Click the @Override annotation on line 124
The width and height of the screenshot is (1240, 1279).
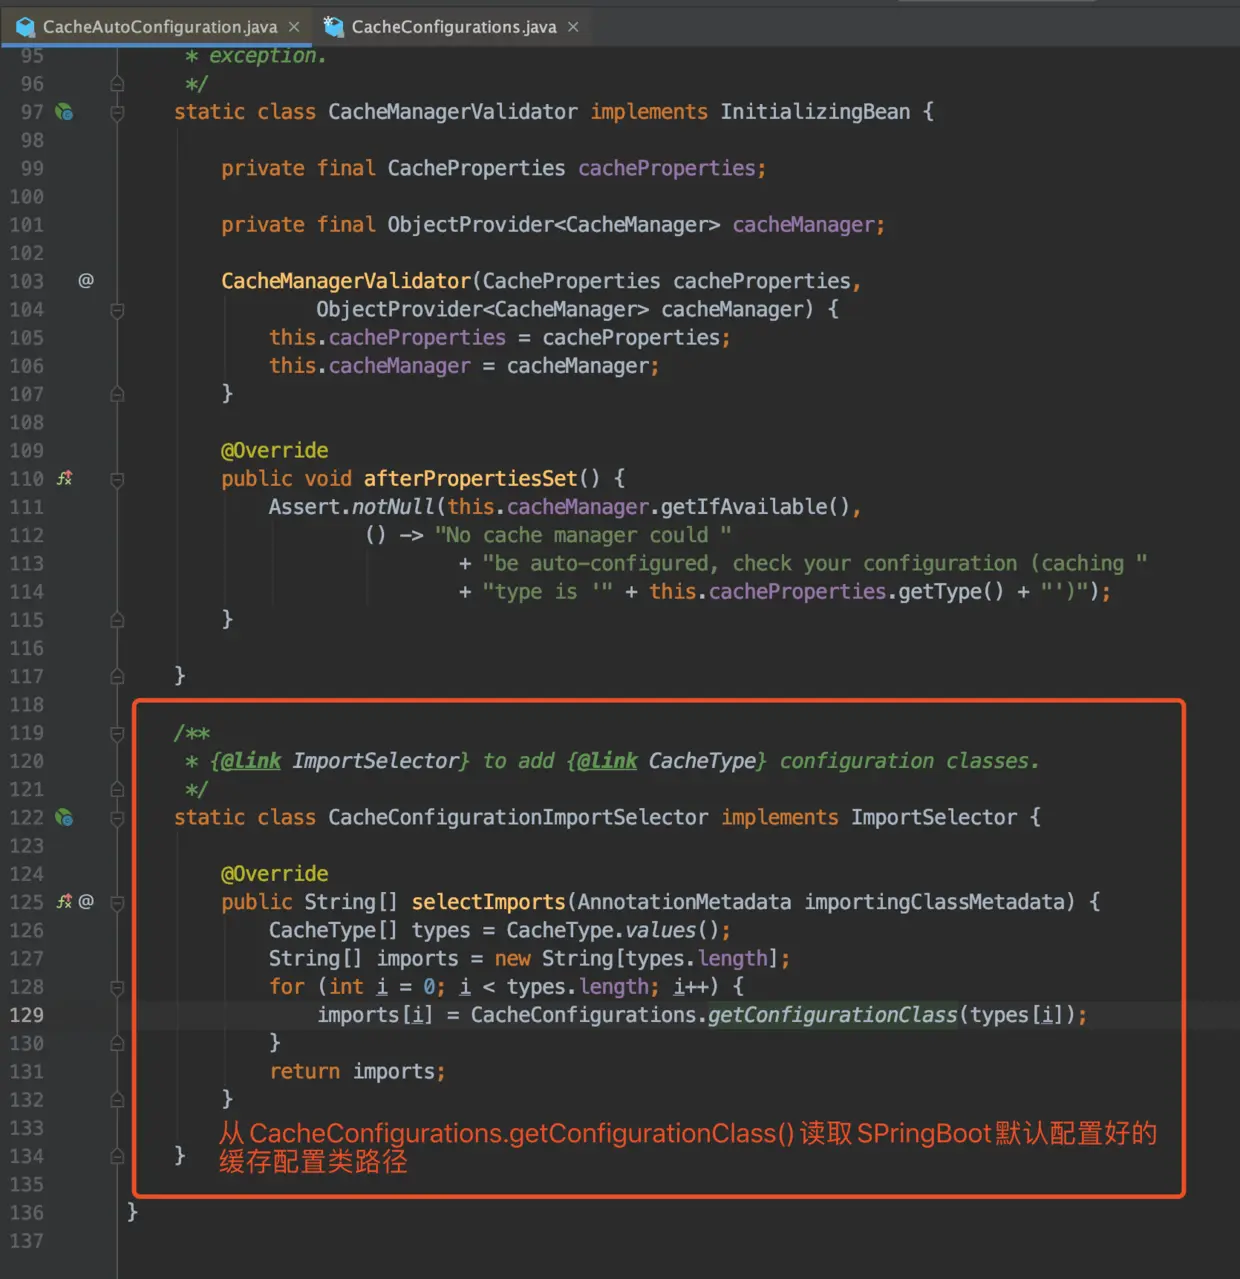tap(274, 874)
